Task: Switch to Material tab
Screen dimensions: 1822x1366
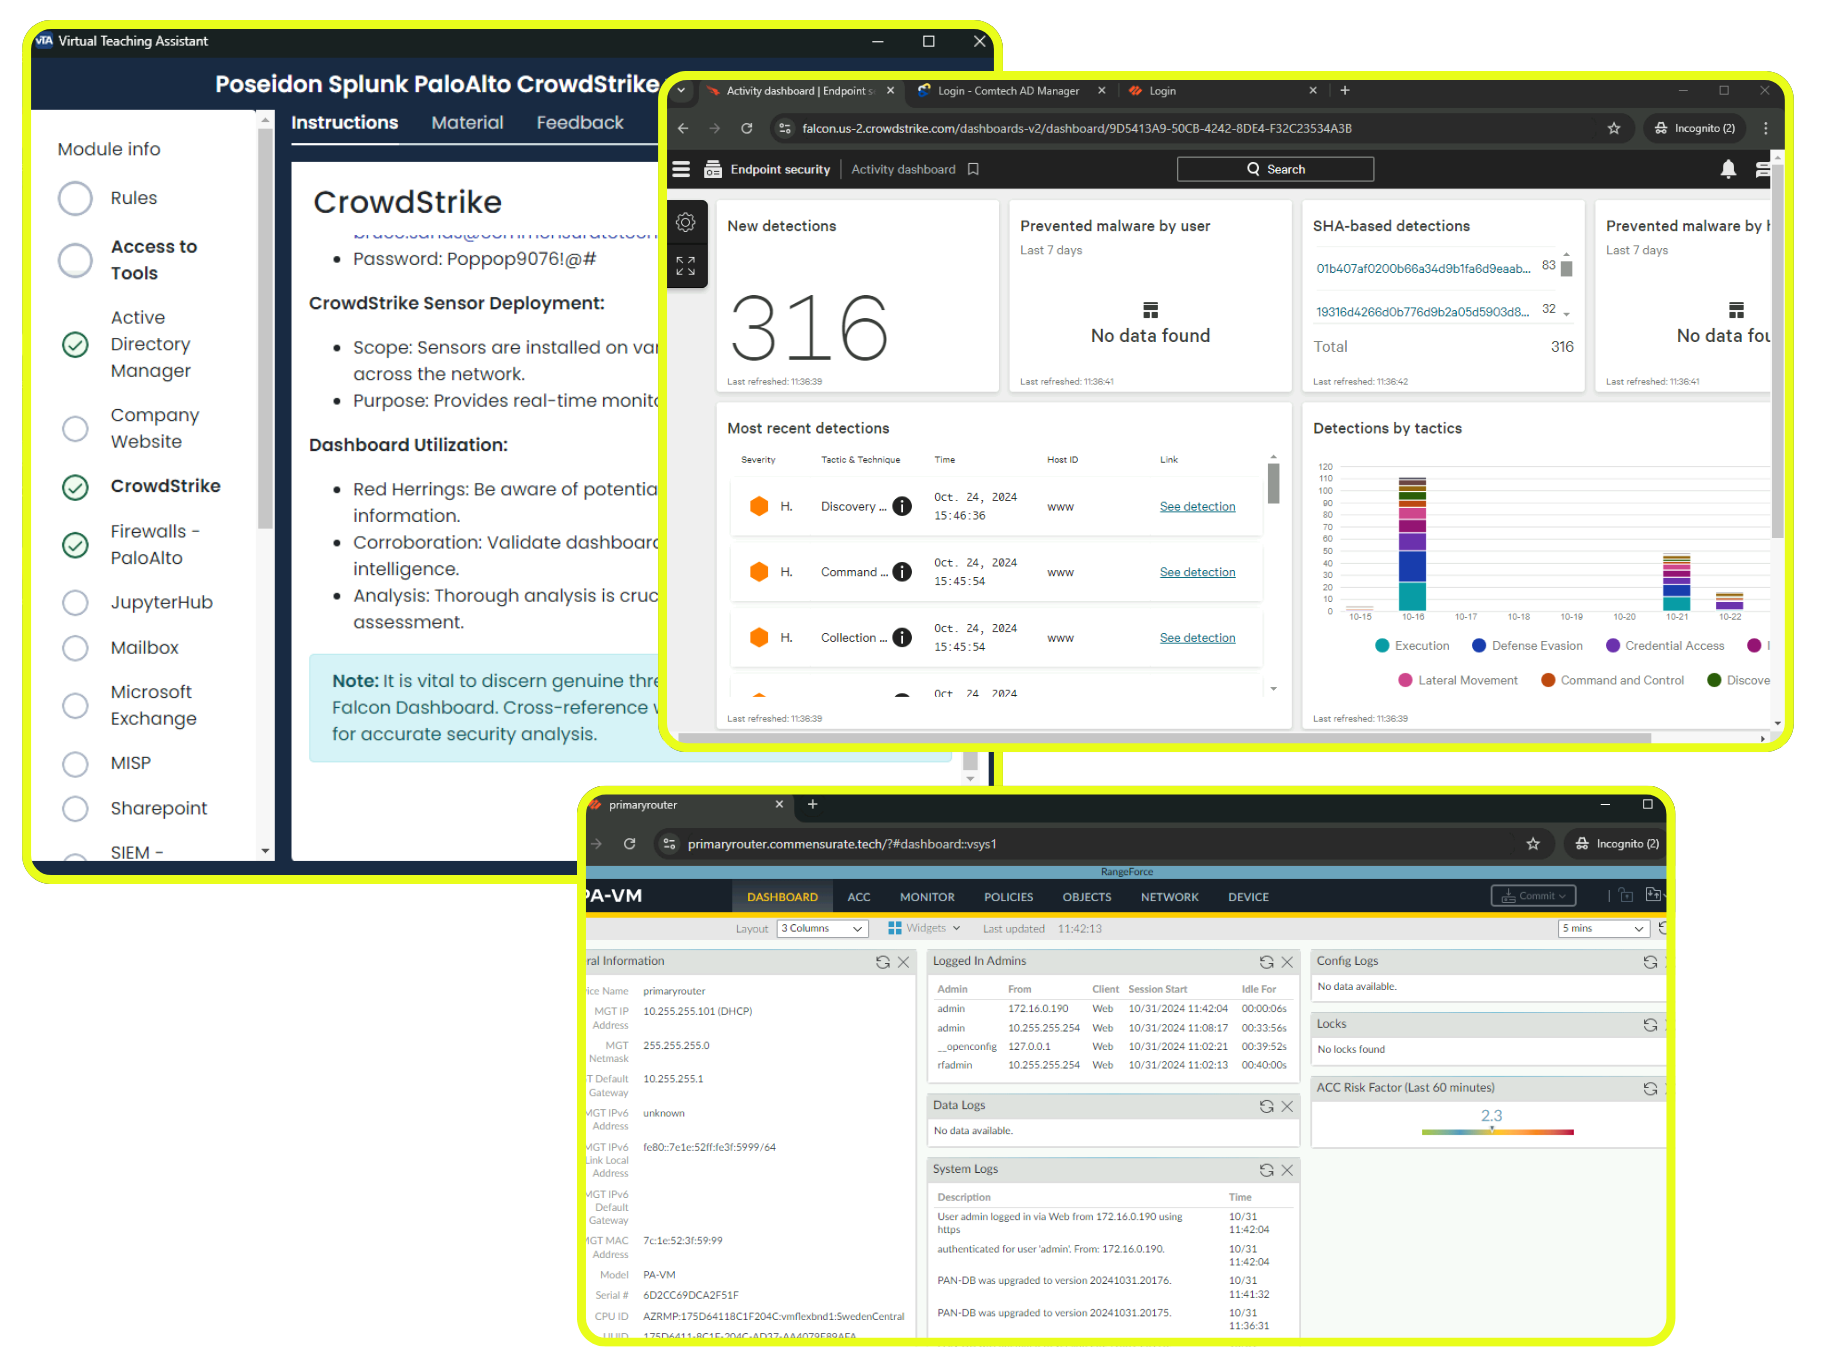Action: pyautogui.click(x=467, y=123)
